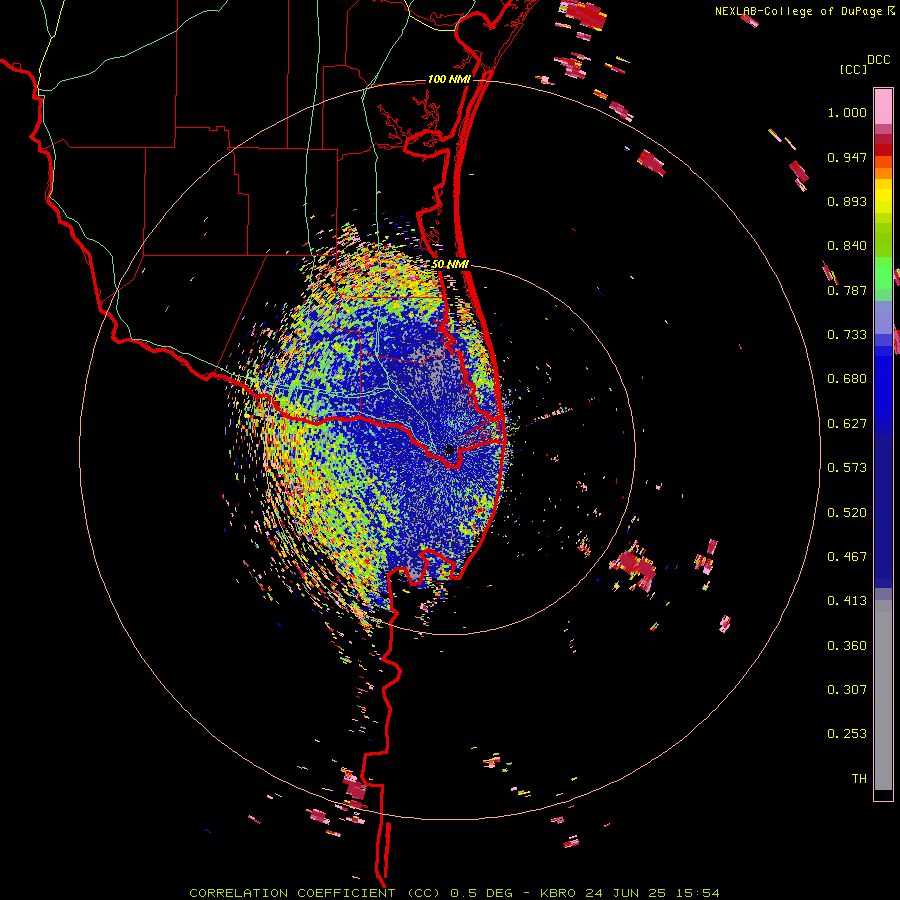Click the 0.680 scale value
Screen dimensions: 900x900
point(847,379)
